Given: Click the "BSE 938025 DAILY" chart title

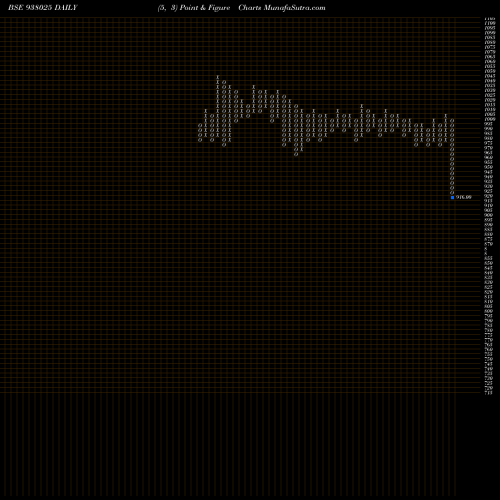Looking at the screenshot, I should (43, 8).
